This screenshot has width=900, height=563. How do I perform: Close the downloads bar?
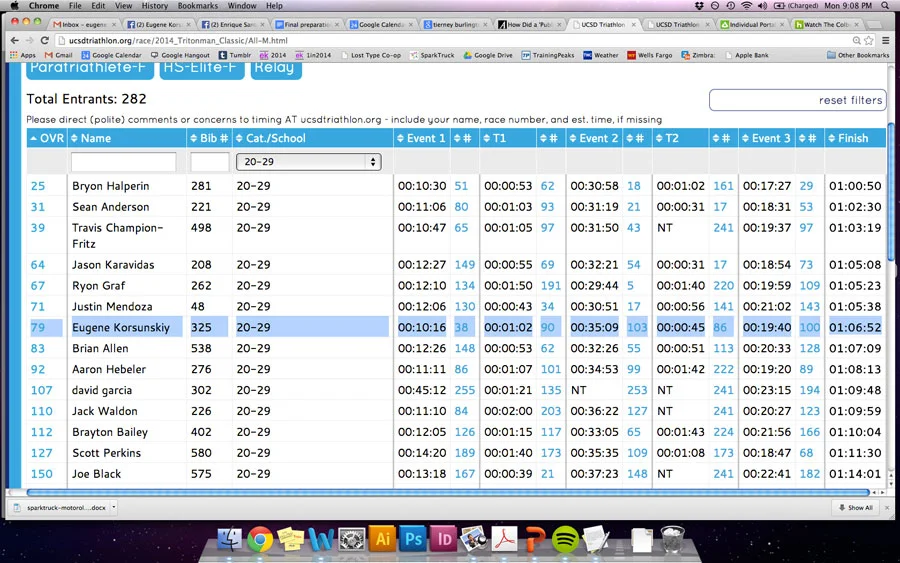[x=887, y=507]
